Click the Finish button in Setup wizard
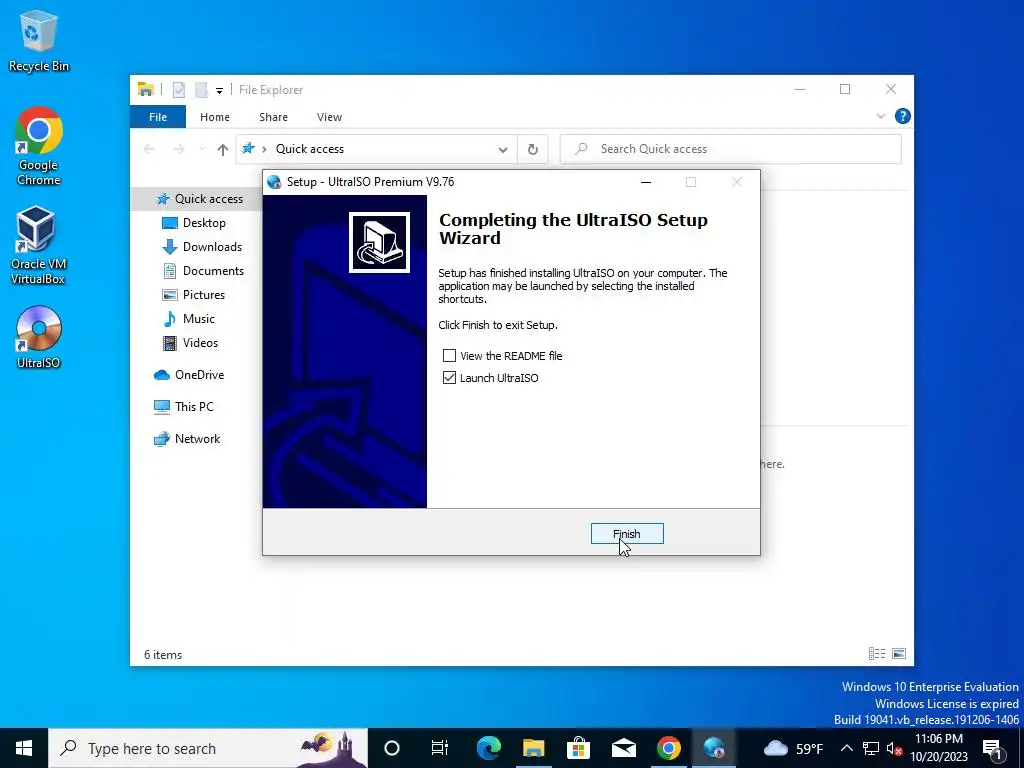Image resolution: width=1024 pixels, height=768 pixels. (x=627, y=534)
